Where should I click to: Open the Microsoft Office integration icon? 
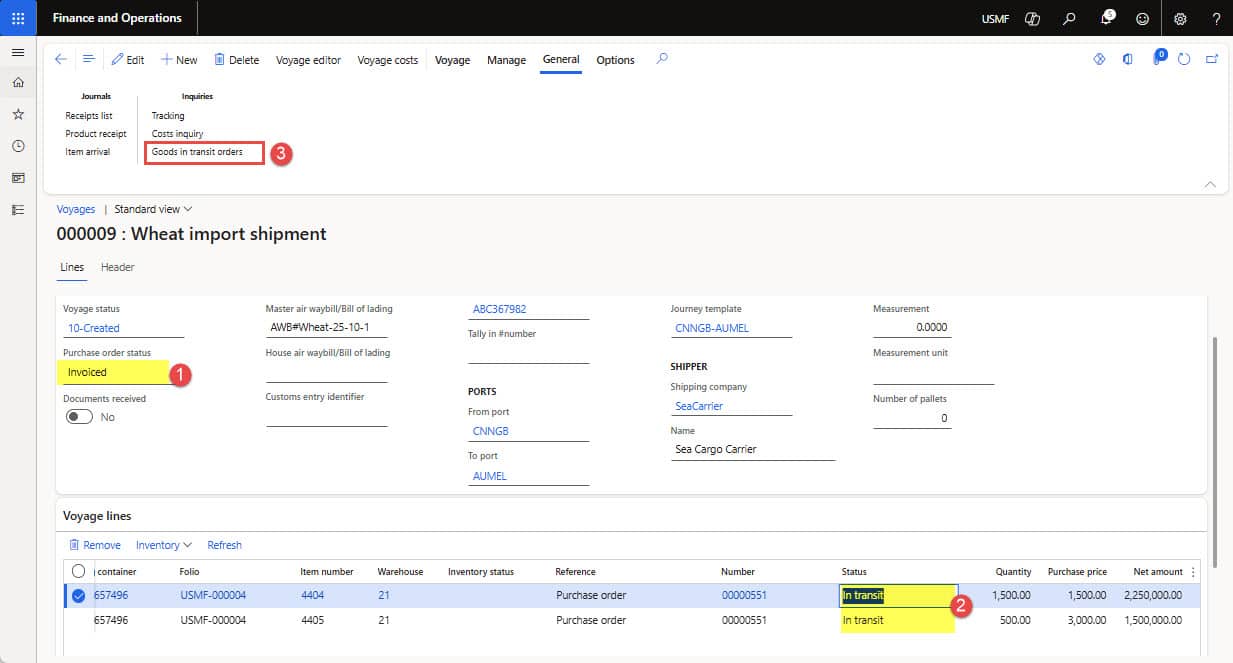tap(1128, 59)
